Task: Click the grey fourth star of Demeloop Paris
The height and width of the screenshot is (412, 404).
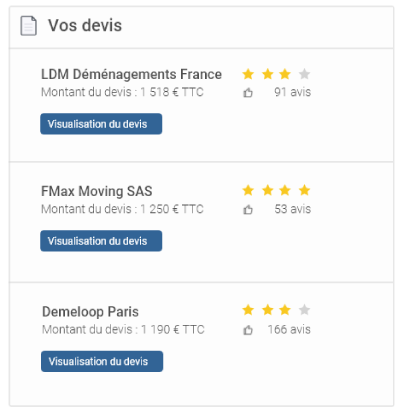Action: (304, 310)
